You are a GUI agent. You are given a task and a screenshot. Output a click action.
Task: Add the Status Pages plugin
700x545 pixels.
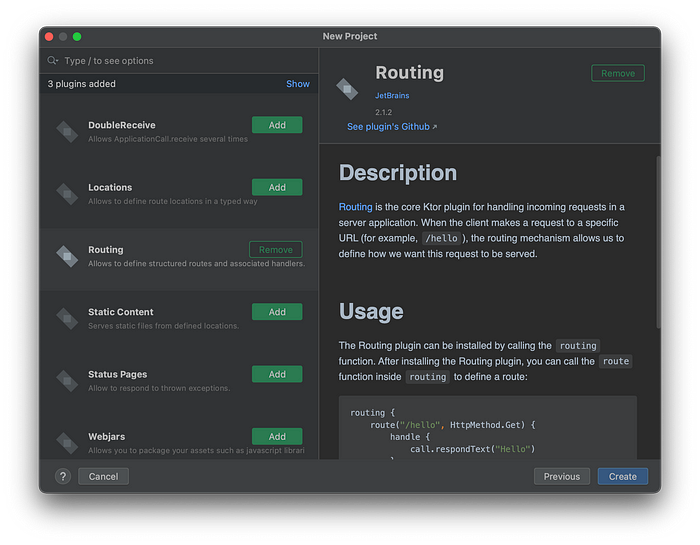pyautogui.click(x=277, y=374)
